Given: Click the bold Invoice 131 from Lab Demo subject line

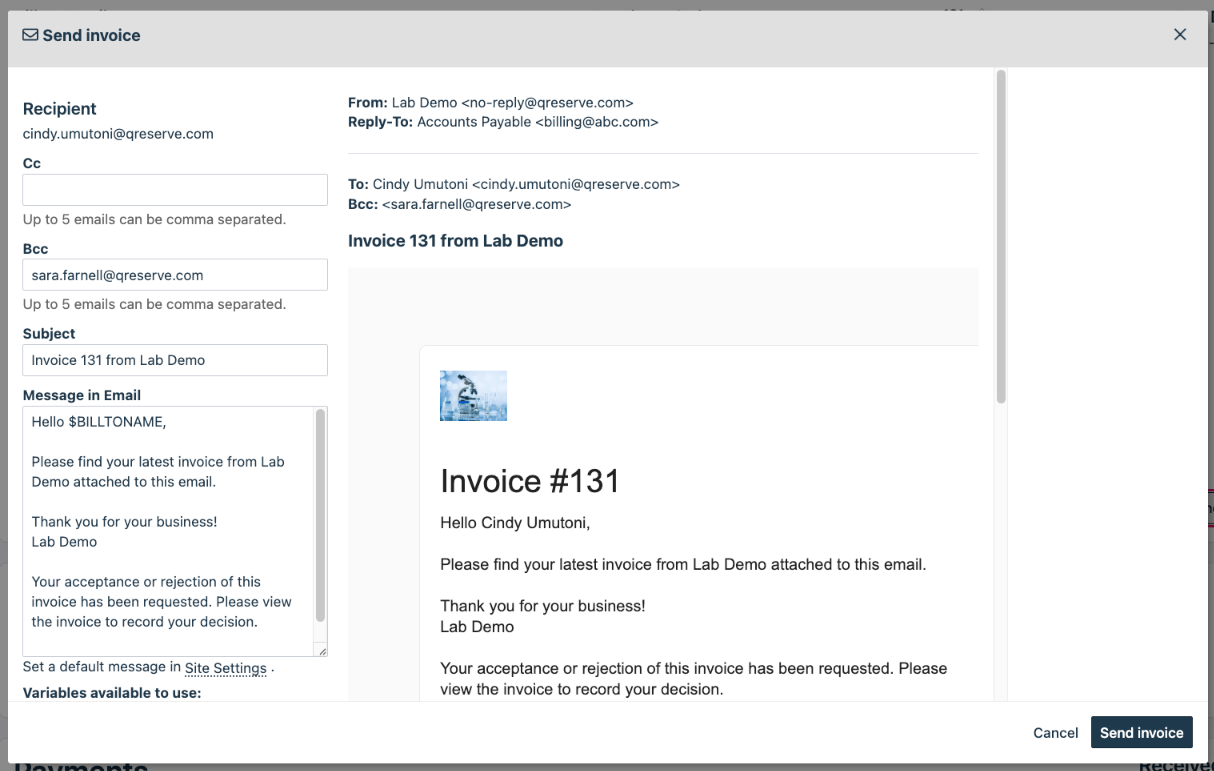Looking at the screenshot, I should pyautogui.click(x=455, y=240).
